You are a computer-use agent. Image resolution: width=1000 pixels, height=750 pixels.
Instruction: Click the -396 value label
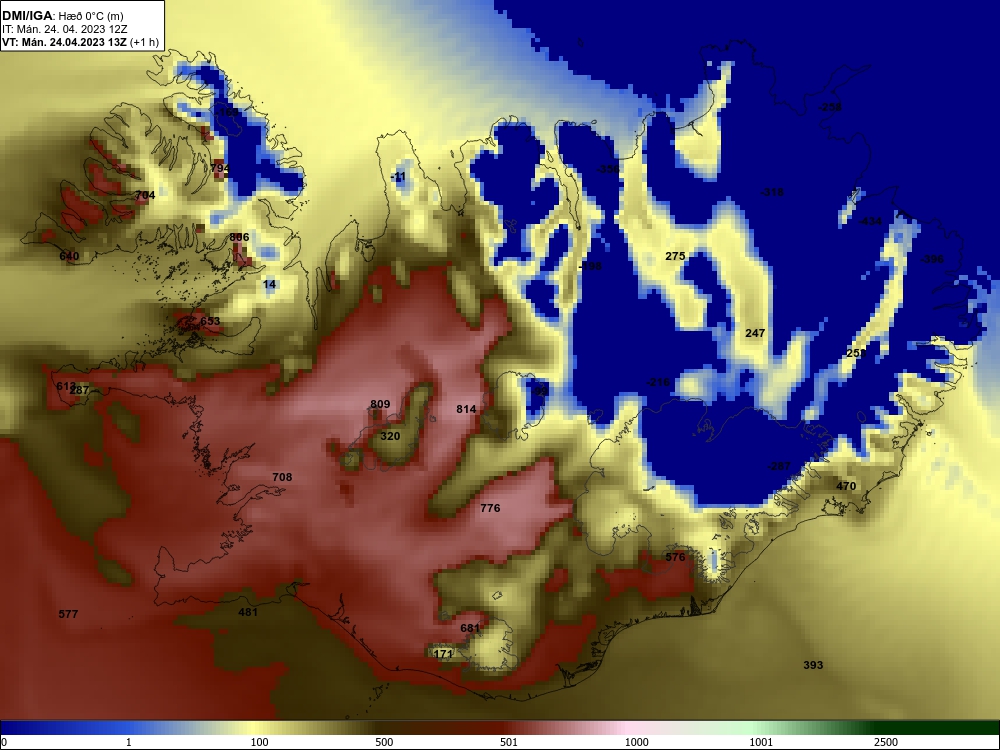coord(932,260)
